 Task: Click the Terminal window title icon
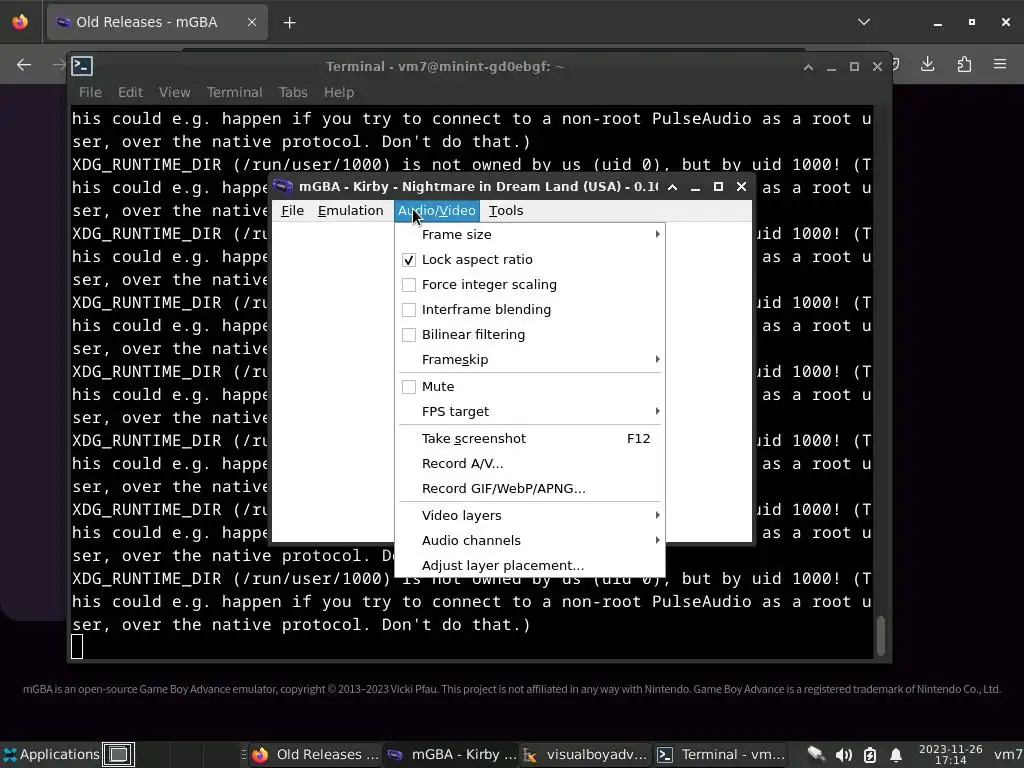pyautogui.click(x=82, y=66)
